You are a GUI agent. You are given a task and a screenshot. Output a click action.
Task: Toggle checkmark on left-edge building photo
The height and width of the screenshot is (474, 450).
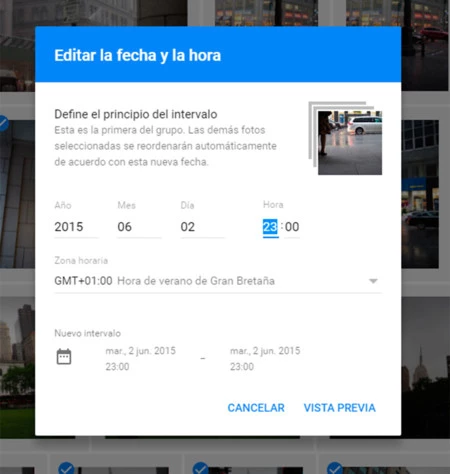(3, 123)
